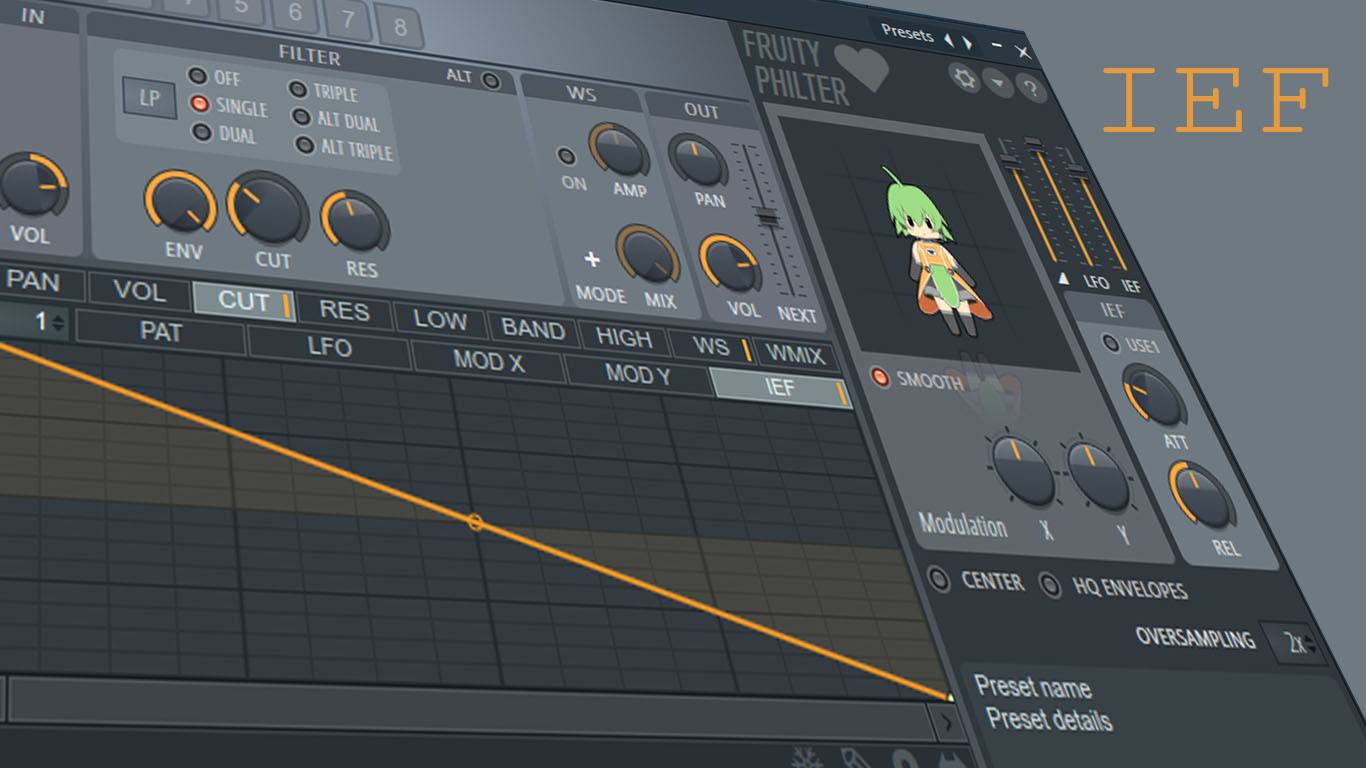Switch to filter unit tab 7
The image size is (1366, 768).
347,18
